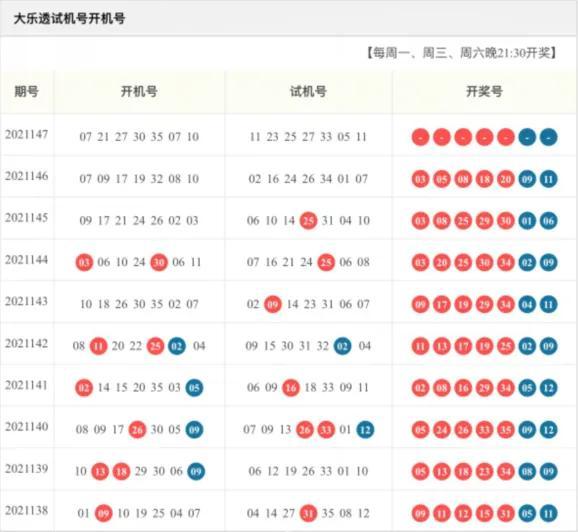Select period number 2021143
This screenshot has width=578, height=532.
27,301
